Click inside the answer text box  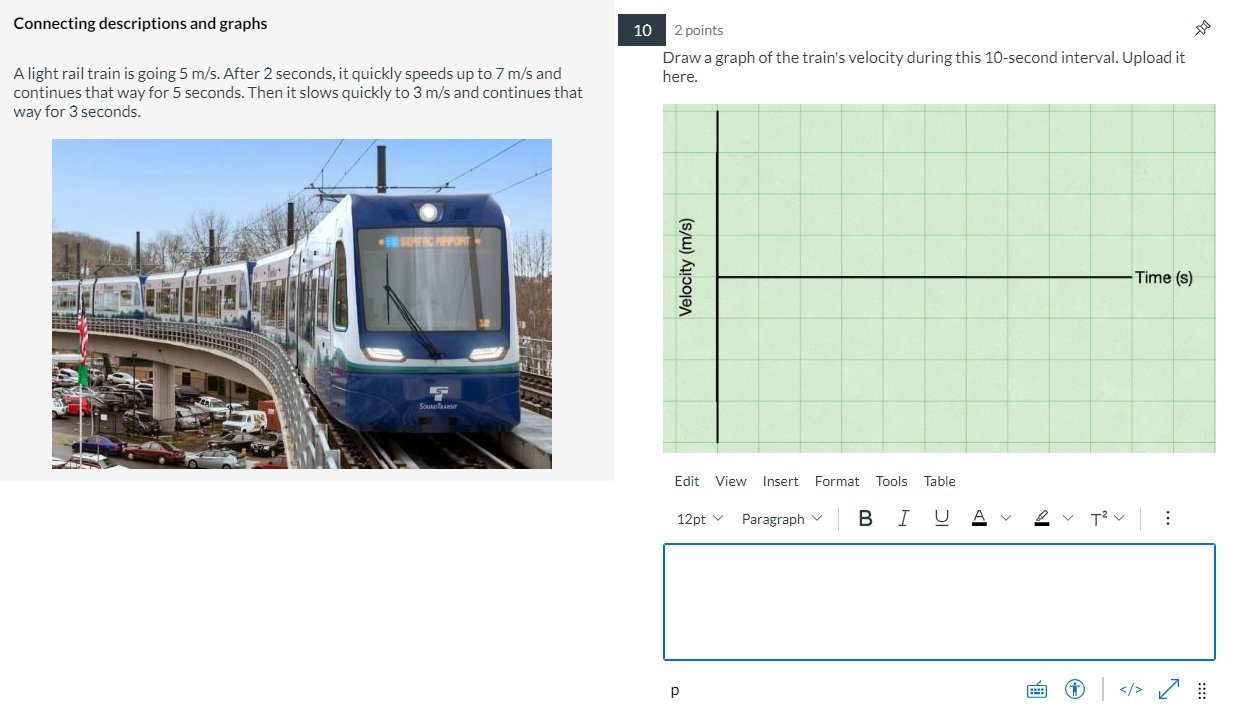tap(938, 600)
